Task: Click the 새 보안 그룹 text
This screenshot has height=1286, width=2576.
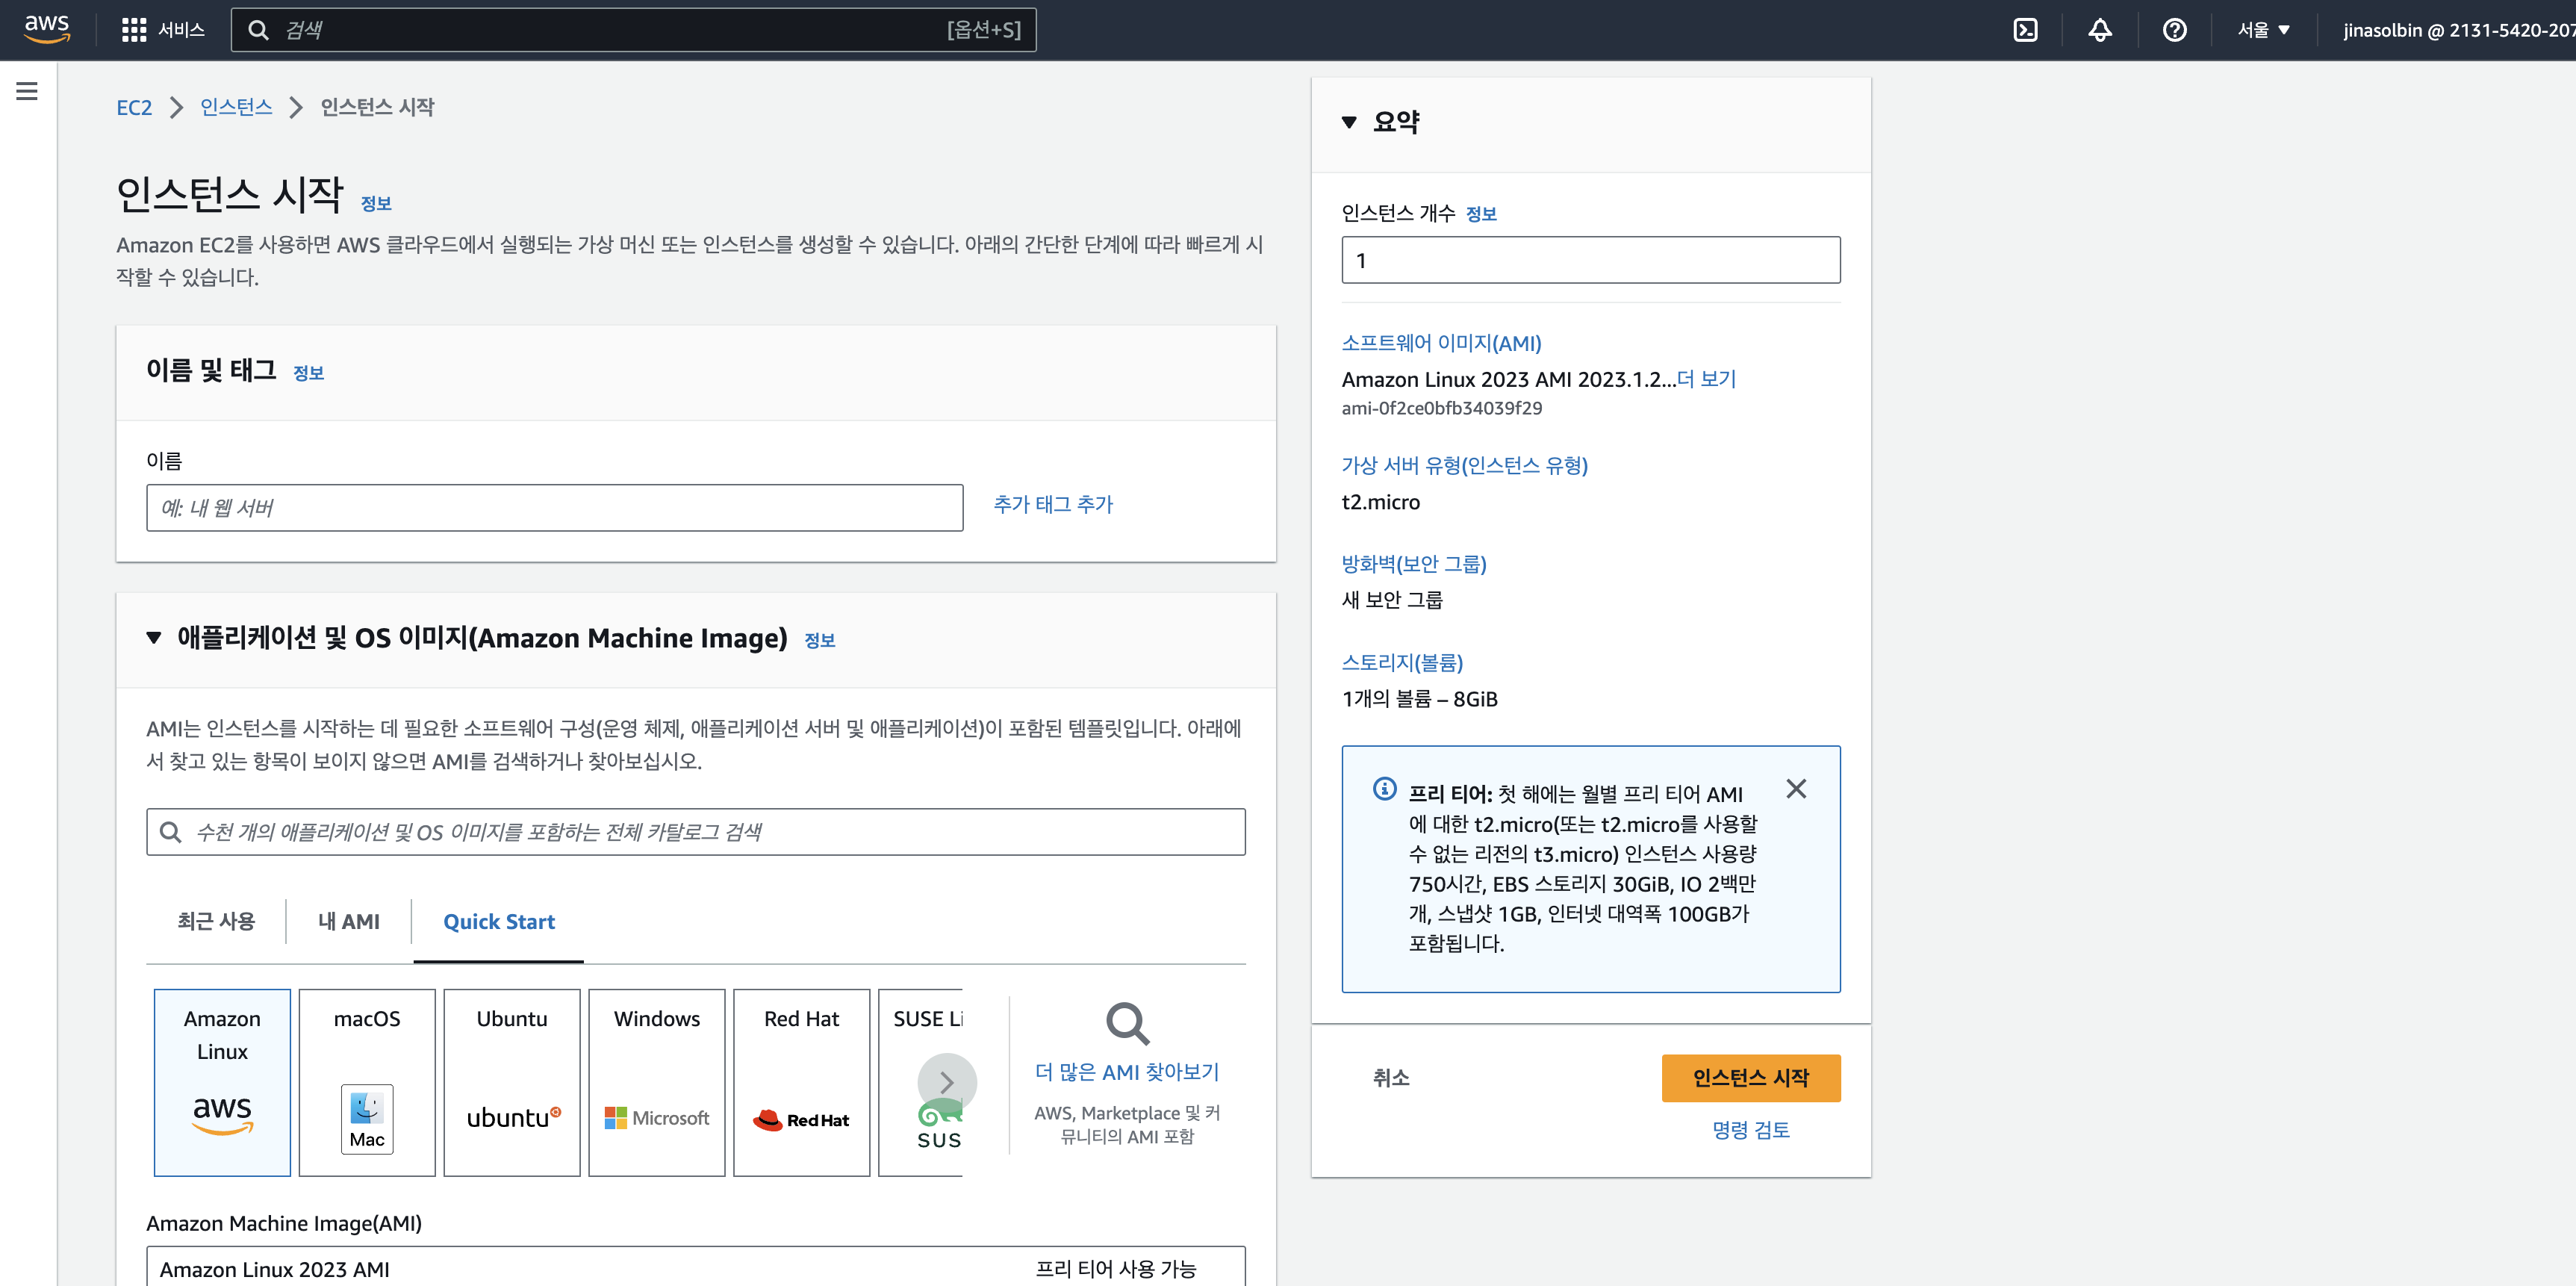Action: (x=1392, y=600)
